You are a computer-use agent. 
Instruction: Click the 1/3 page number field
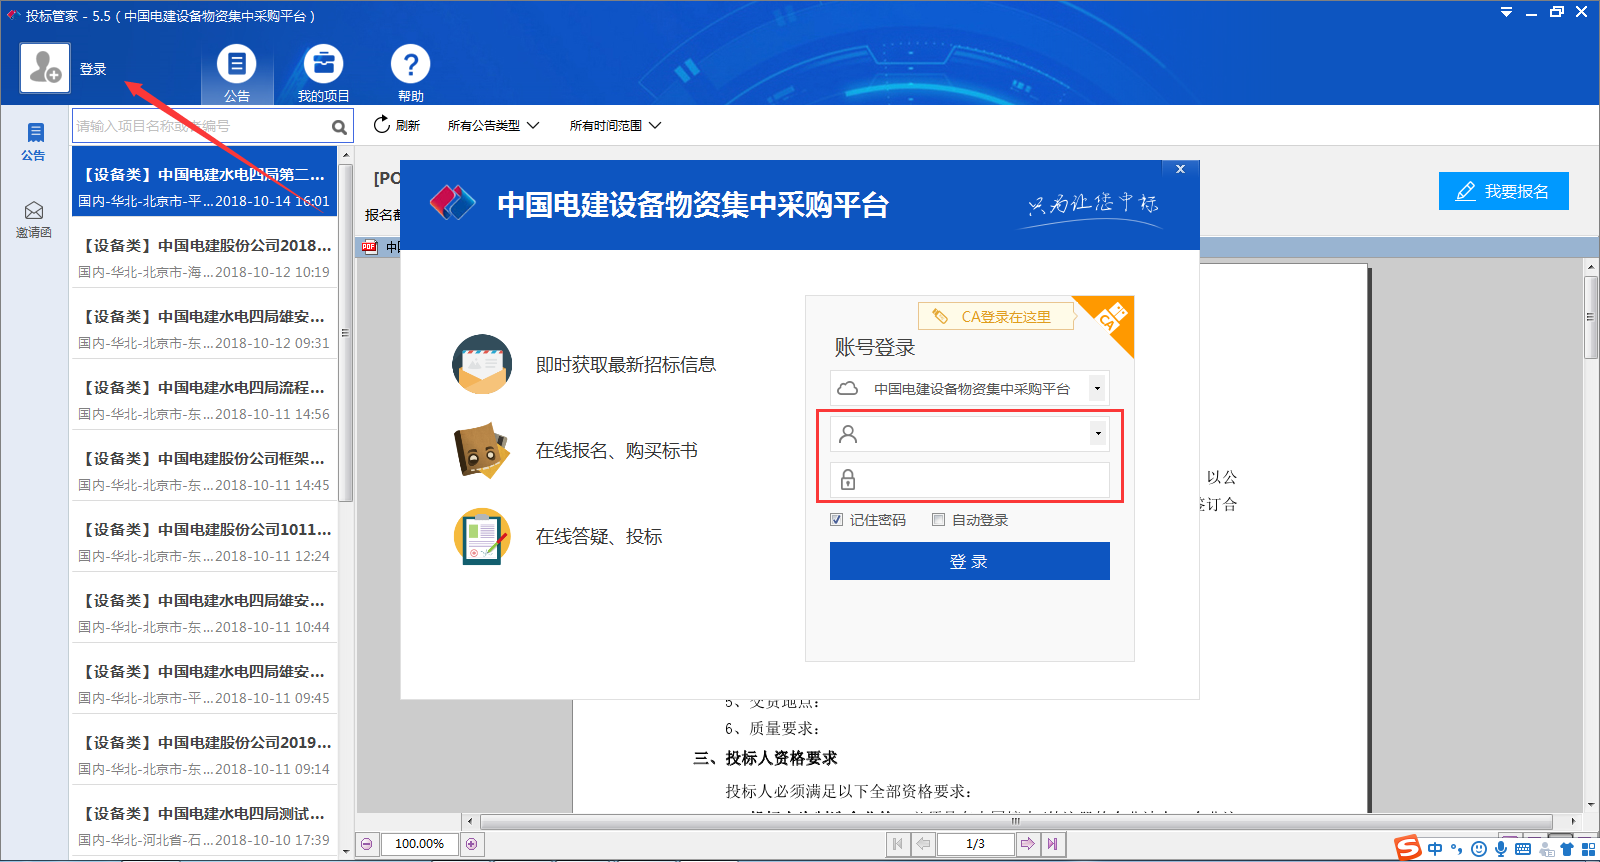click(976, 844)
